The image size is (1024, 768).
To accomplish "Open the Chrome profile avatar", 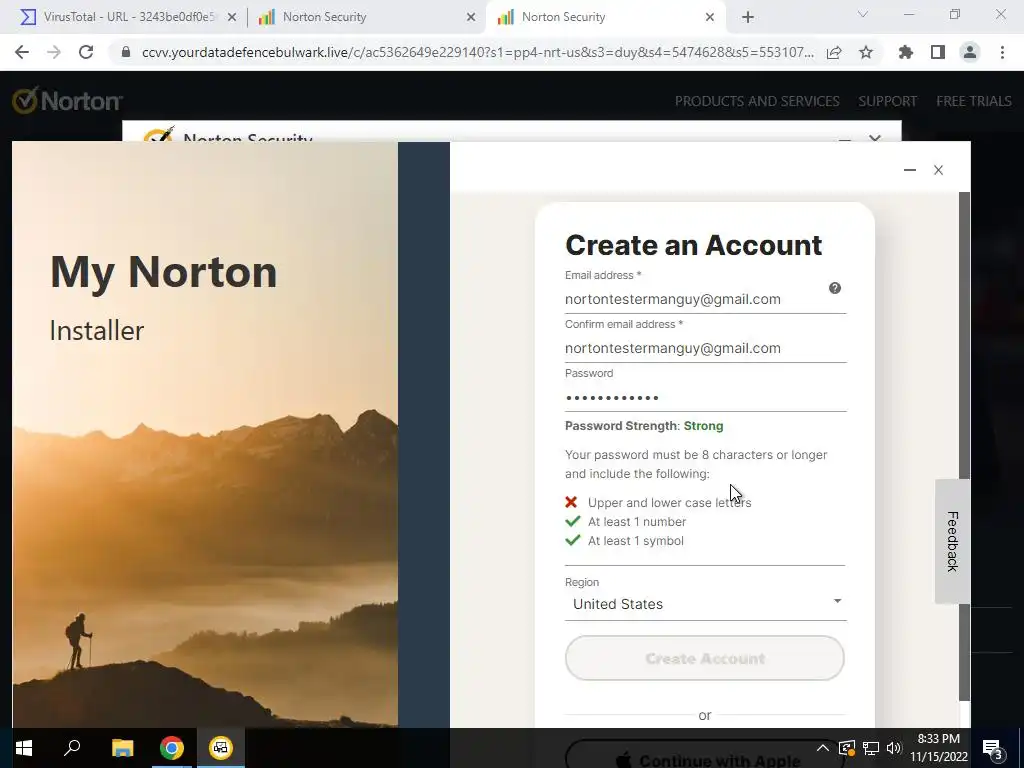I will 970,52.
